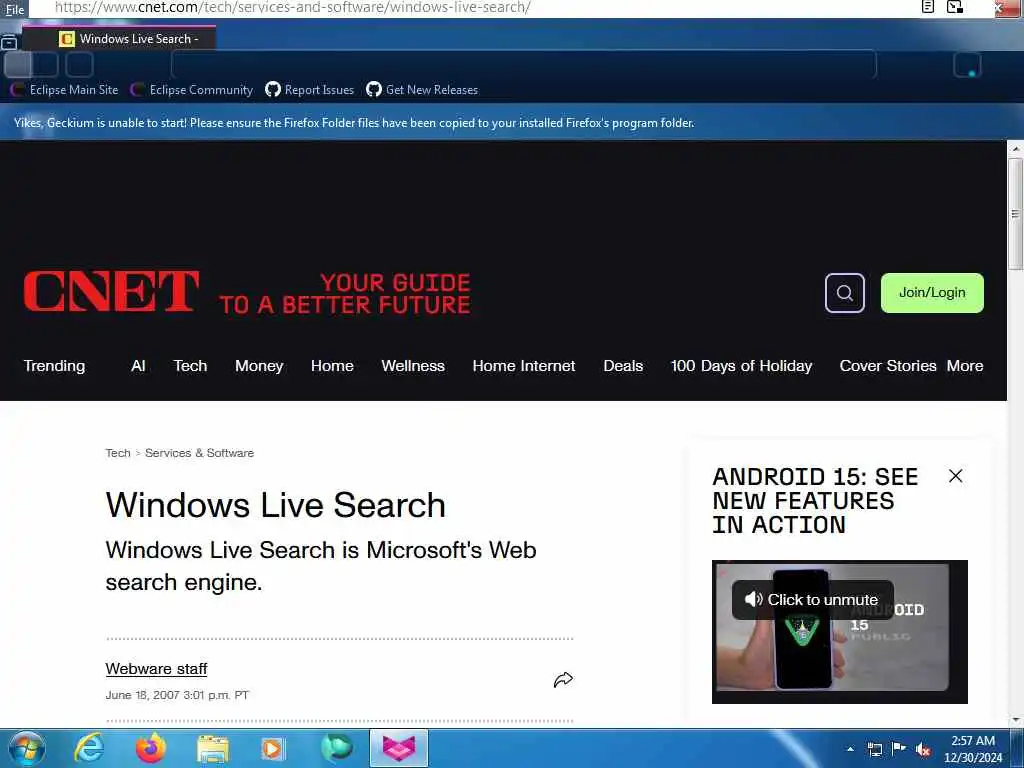Click the article share arrow icon
This screenshot has height=768, width=1024.
tap(563, 680)
